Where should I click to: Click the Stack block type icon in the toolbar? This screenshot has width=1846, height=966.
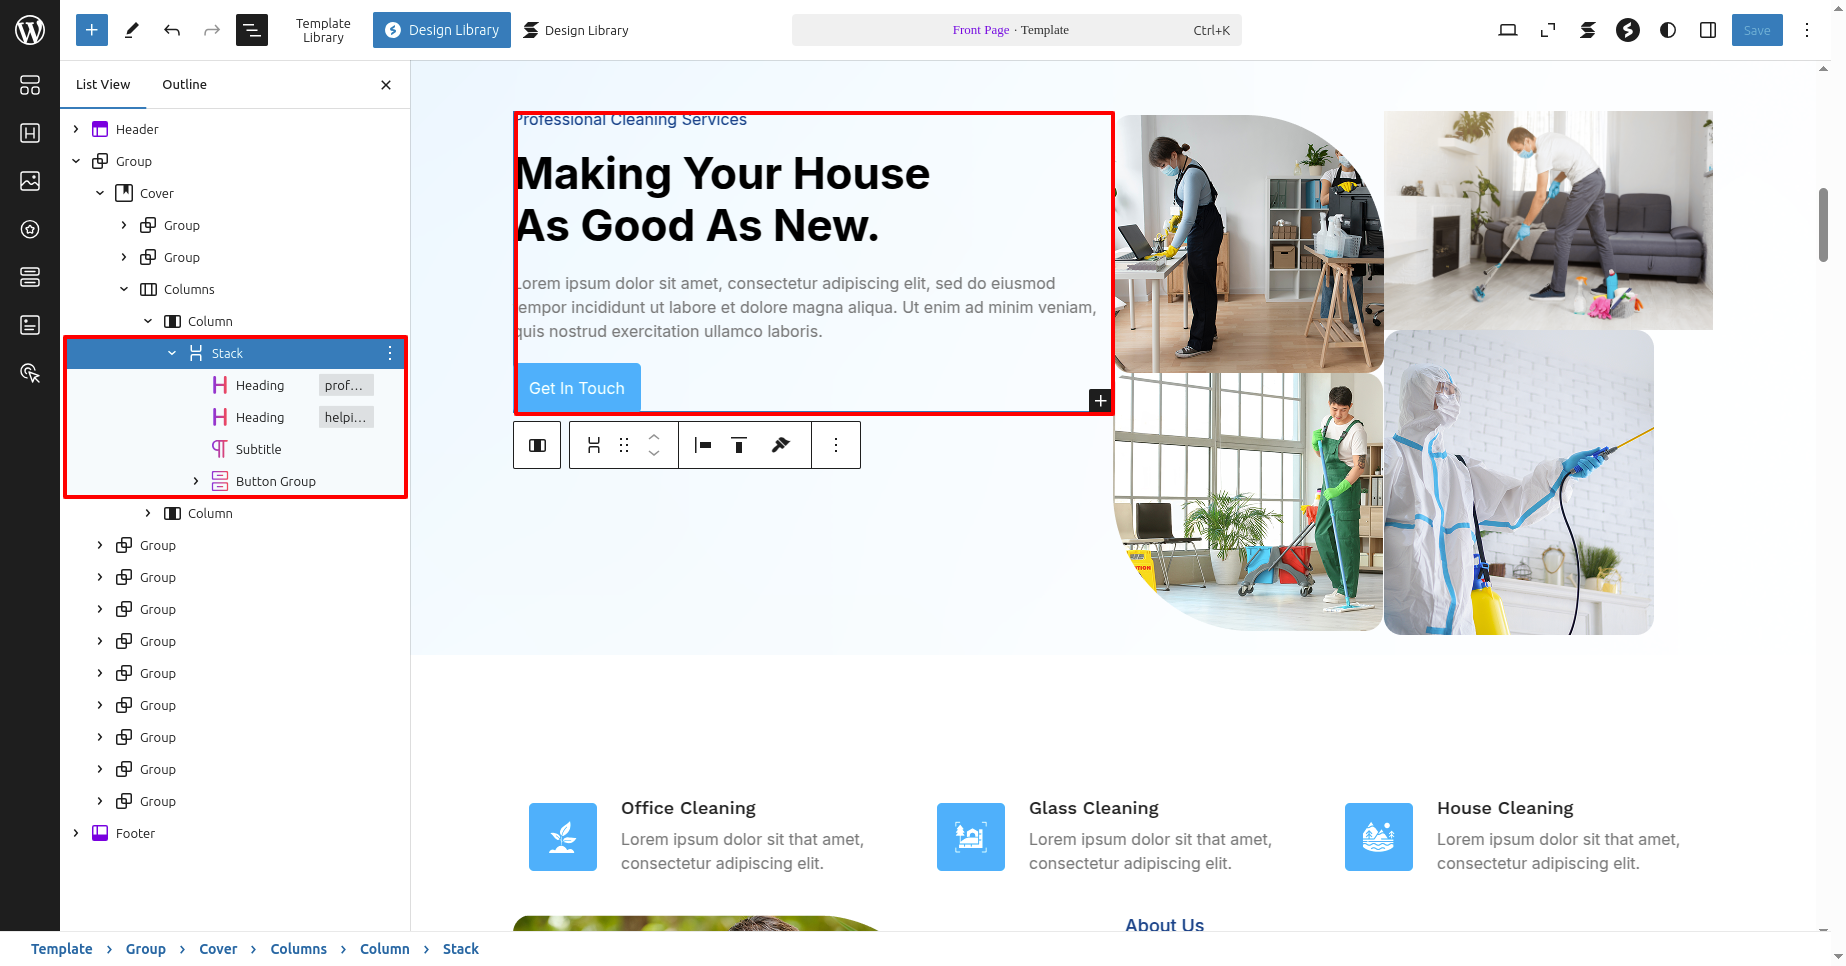coord(594,445)
